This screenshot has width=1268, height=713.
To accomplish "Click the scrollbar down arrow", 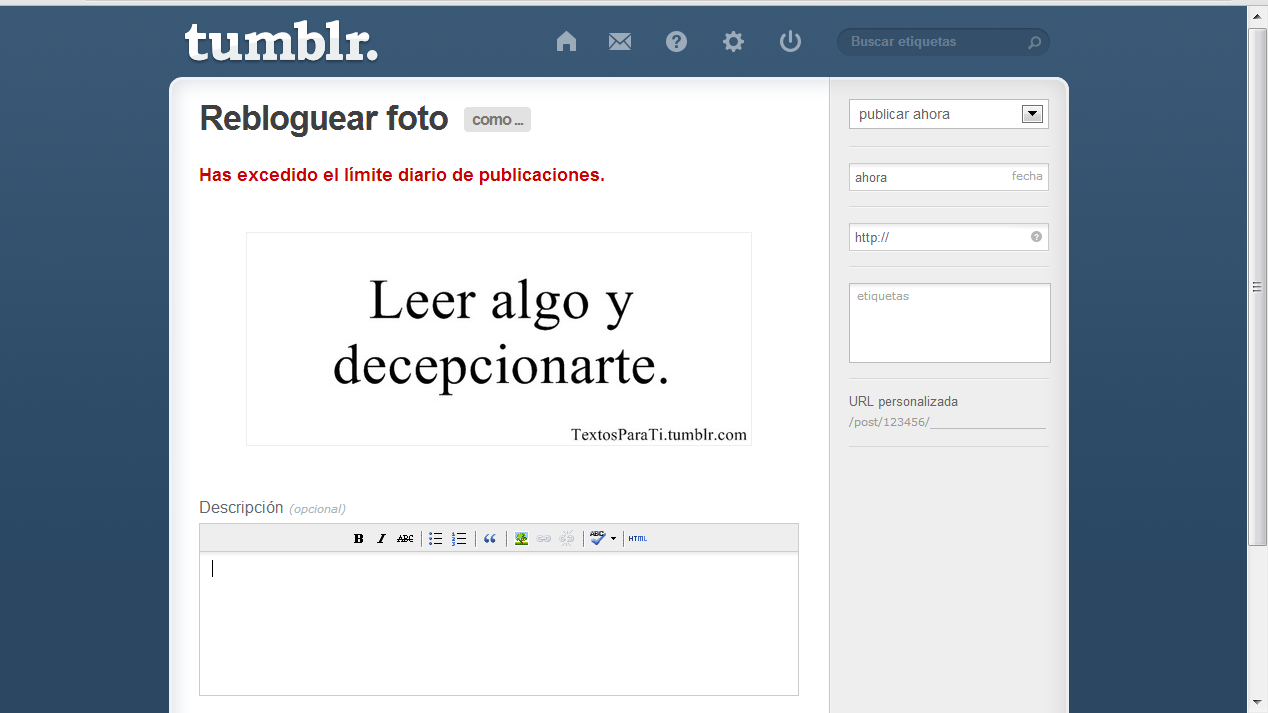I will pos(1258,703).
